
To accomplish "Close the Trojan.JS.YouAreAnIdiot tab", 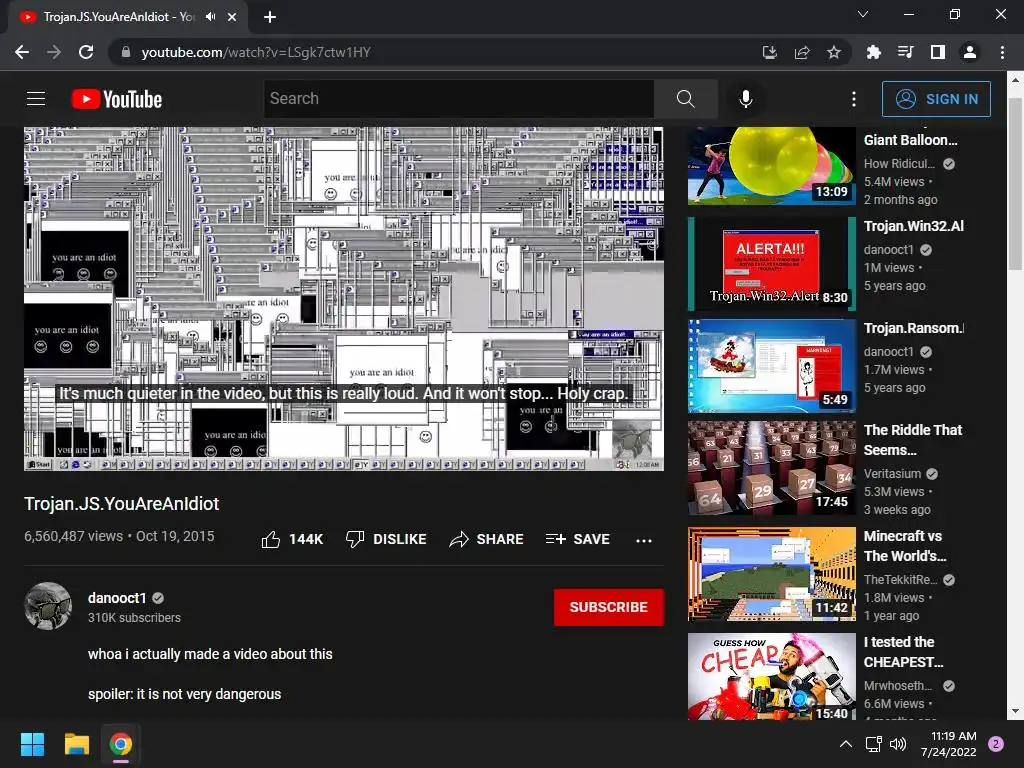I will click(x=232, y=17).
